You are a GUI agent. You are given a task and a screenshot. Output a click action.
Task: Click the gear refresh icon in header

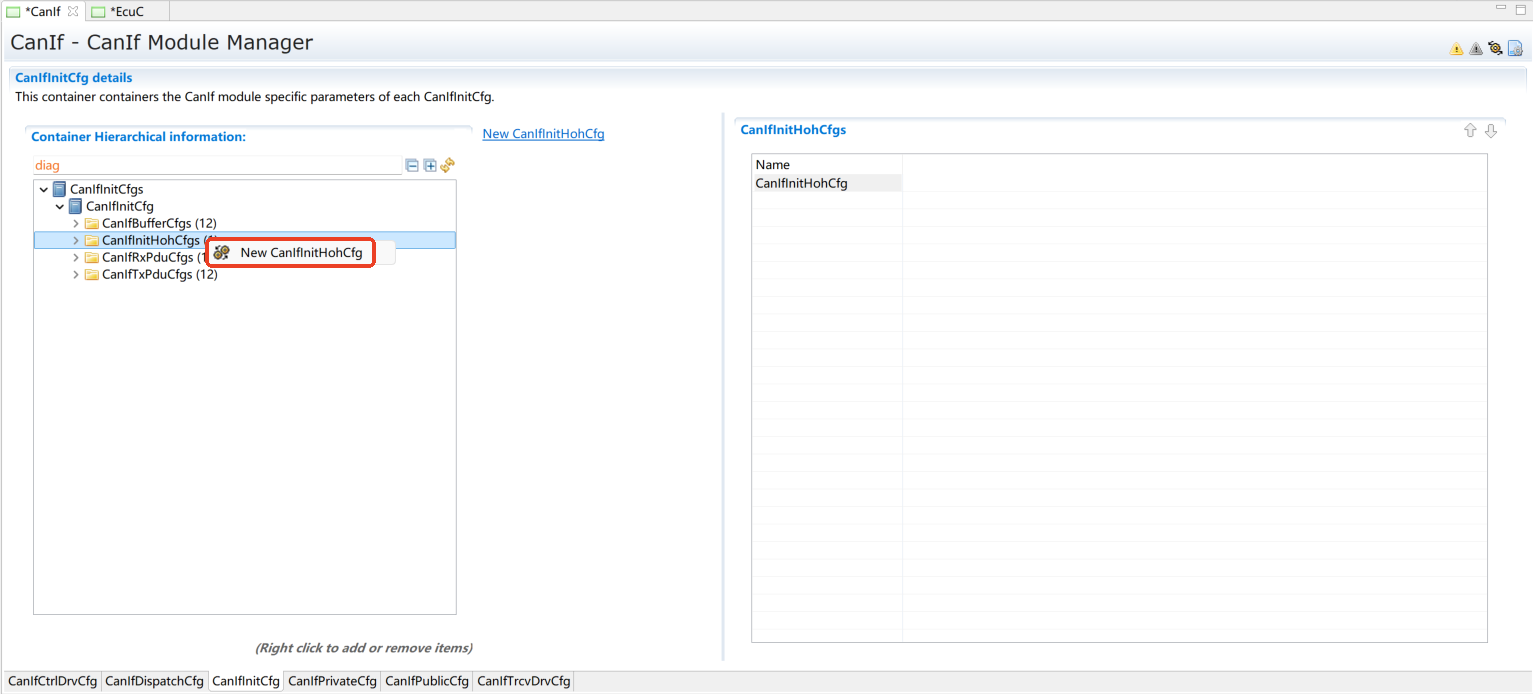click(x=1495, y=48)
